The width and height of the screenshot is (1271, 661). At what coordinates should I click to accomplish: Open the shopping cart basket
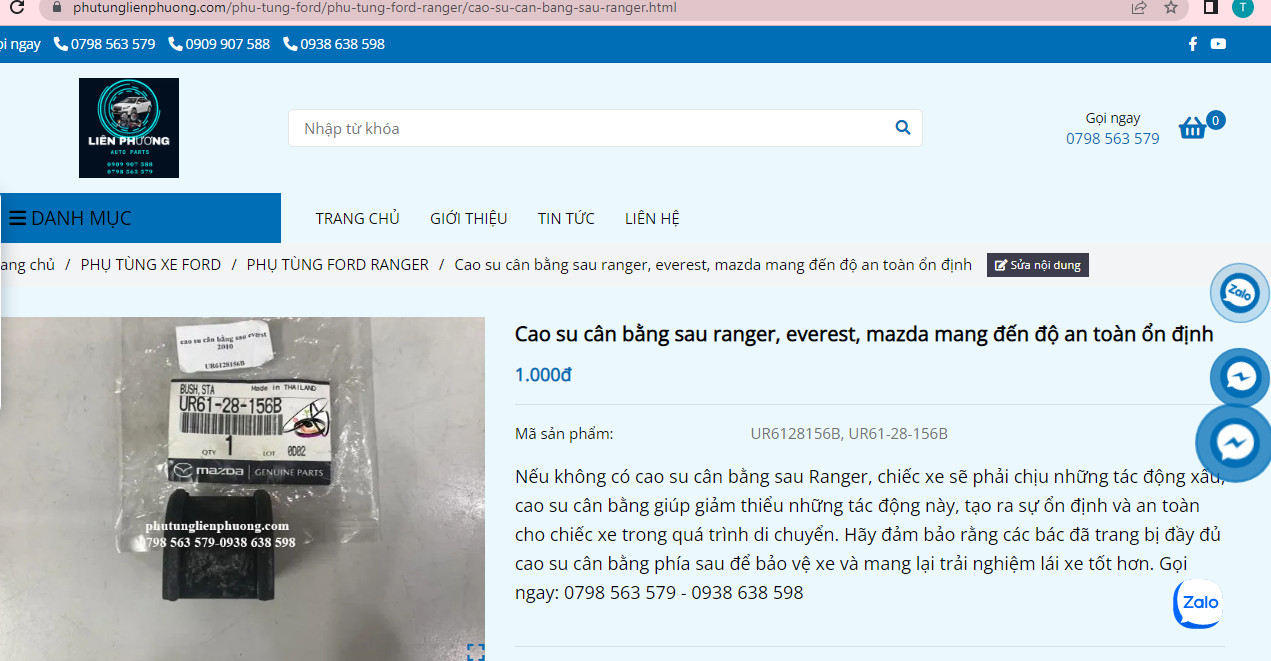point(1193,128)
